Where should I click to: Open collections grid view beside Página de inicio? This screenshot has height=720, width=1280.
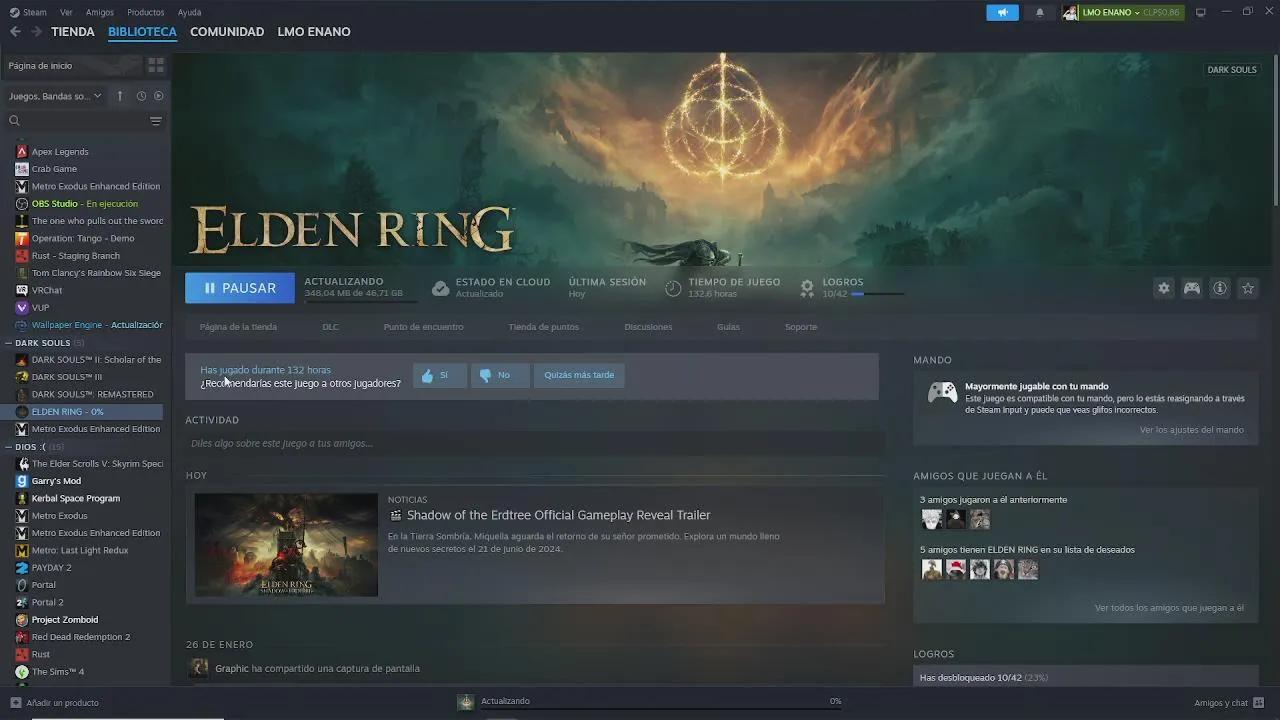(156, 65)
